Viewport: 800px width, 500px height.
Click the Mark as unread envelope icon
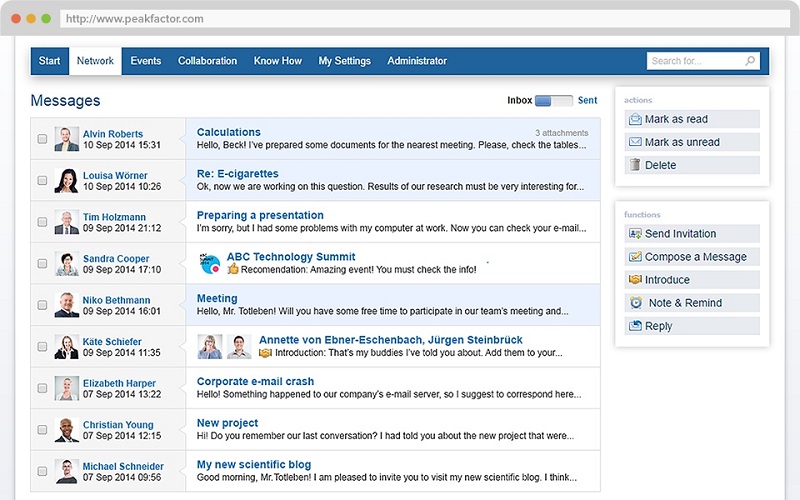tap(635, 142)
